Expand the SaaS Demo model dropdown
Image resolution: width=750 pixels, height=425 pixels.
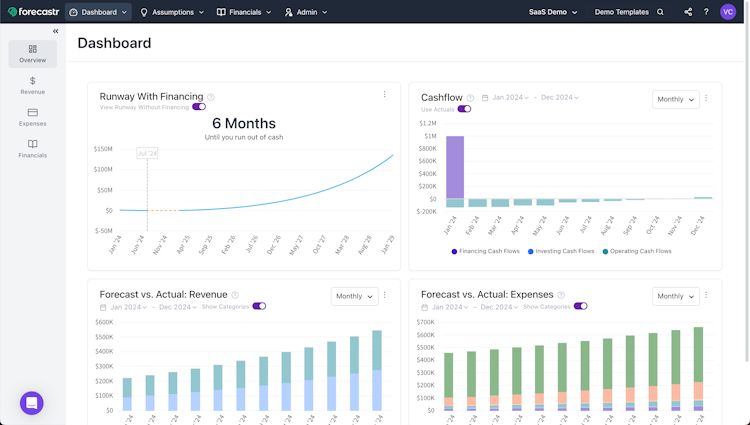(553, 12)
